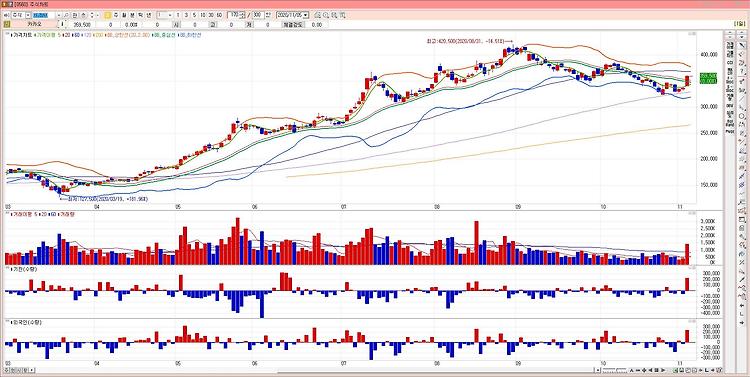
Task: Click the third chart tool icon right of the date
Action: 334,15
